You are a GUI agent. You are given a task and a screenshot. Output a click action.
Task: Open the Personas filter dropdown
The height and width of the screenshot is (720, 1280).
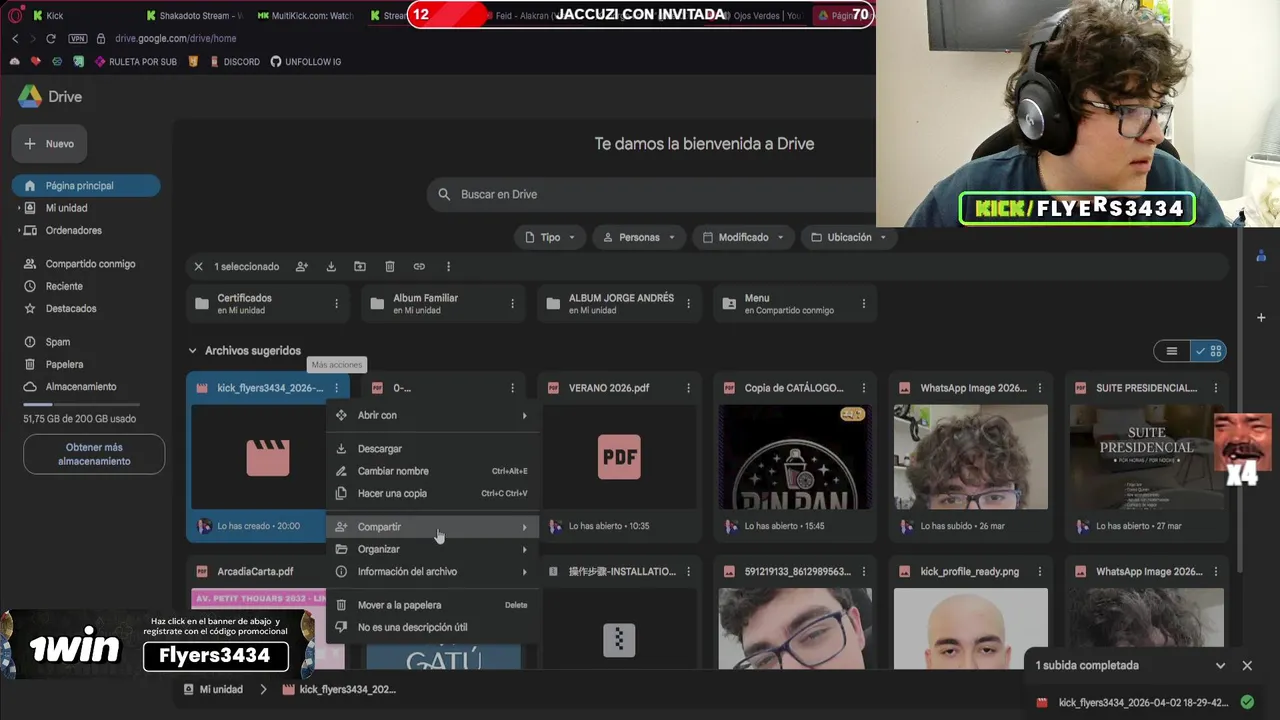[x=639, y=237]
